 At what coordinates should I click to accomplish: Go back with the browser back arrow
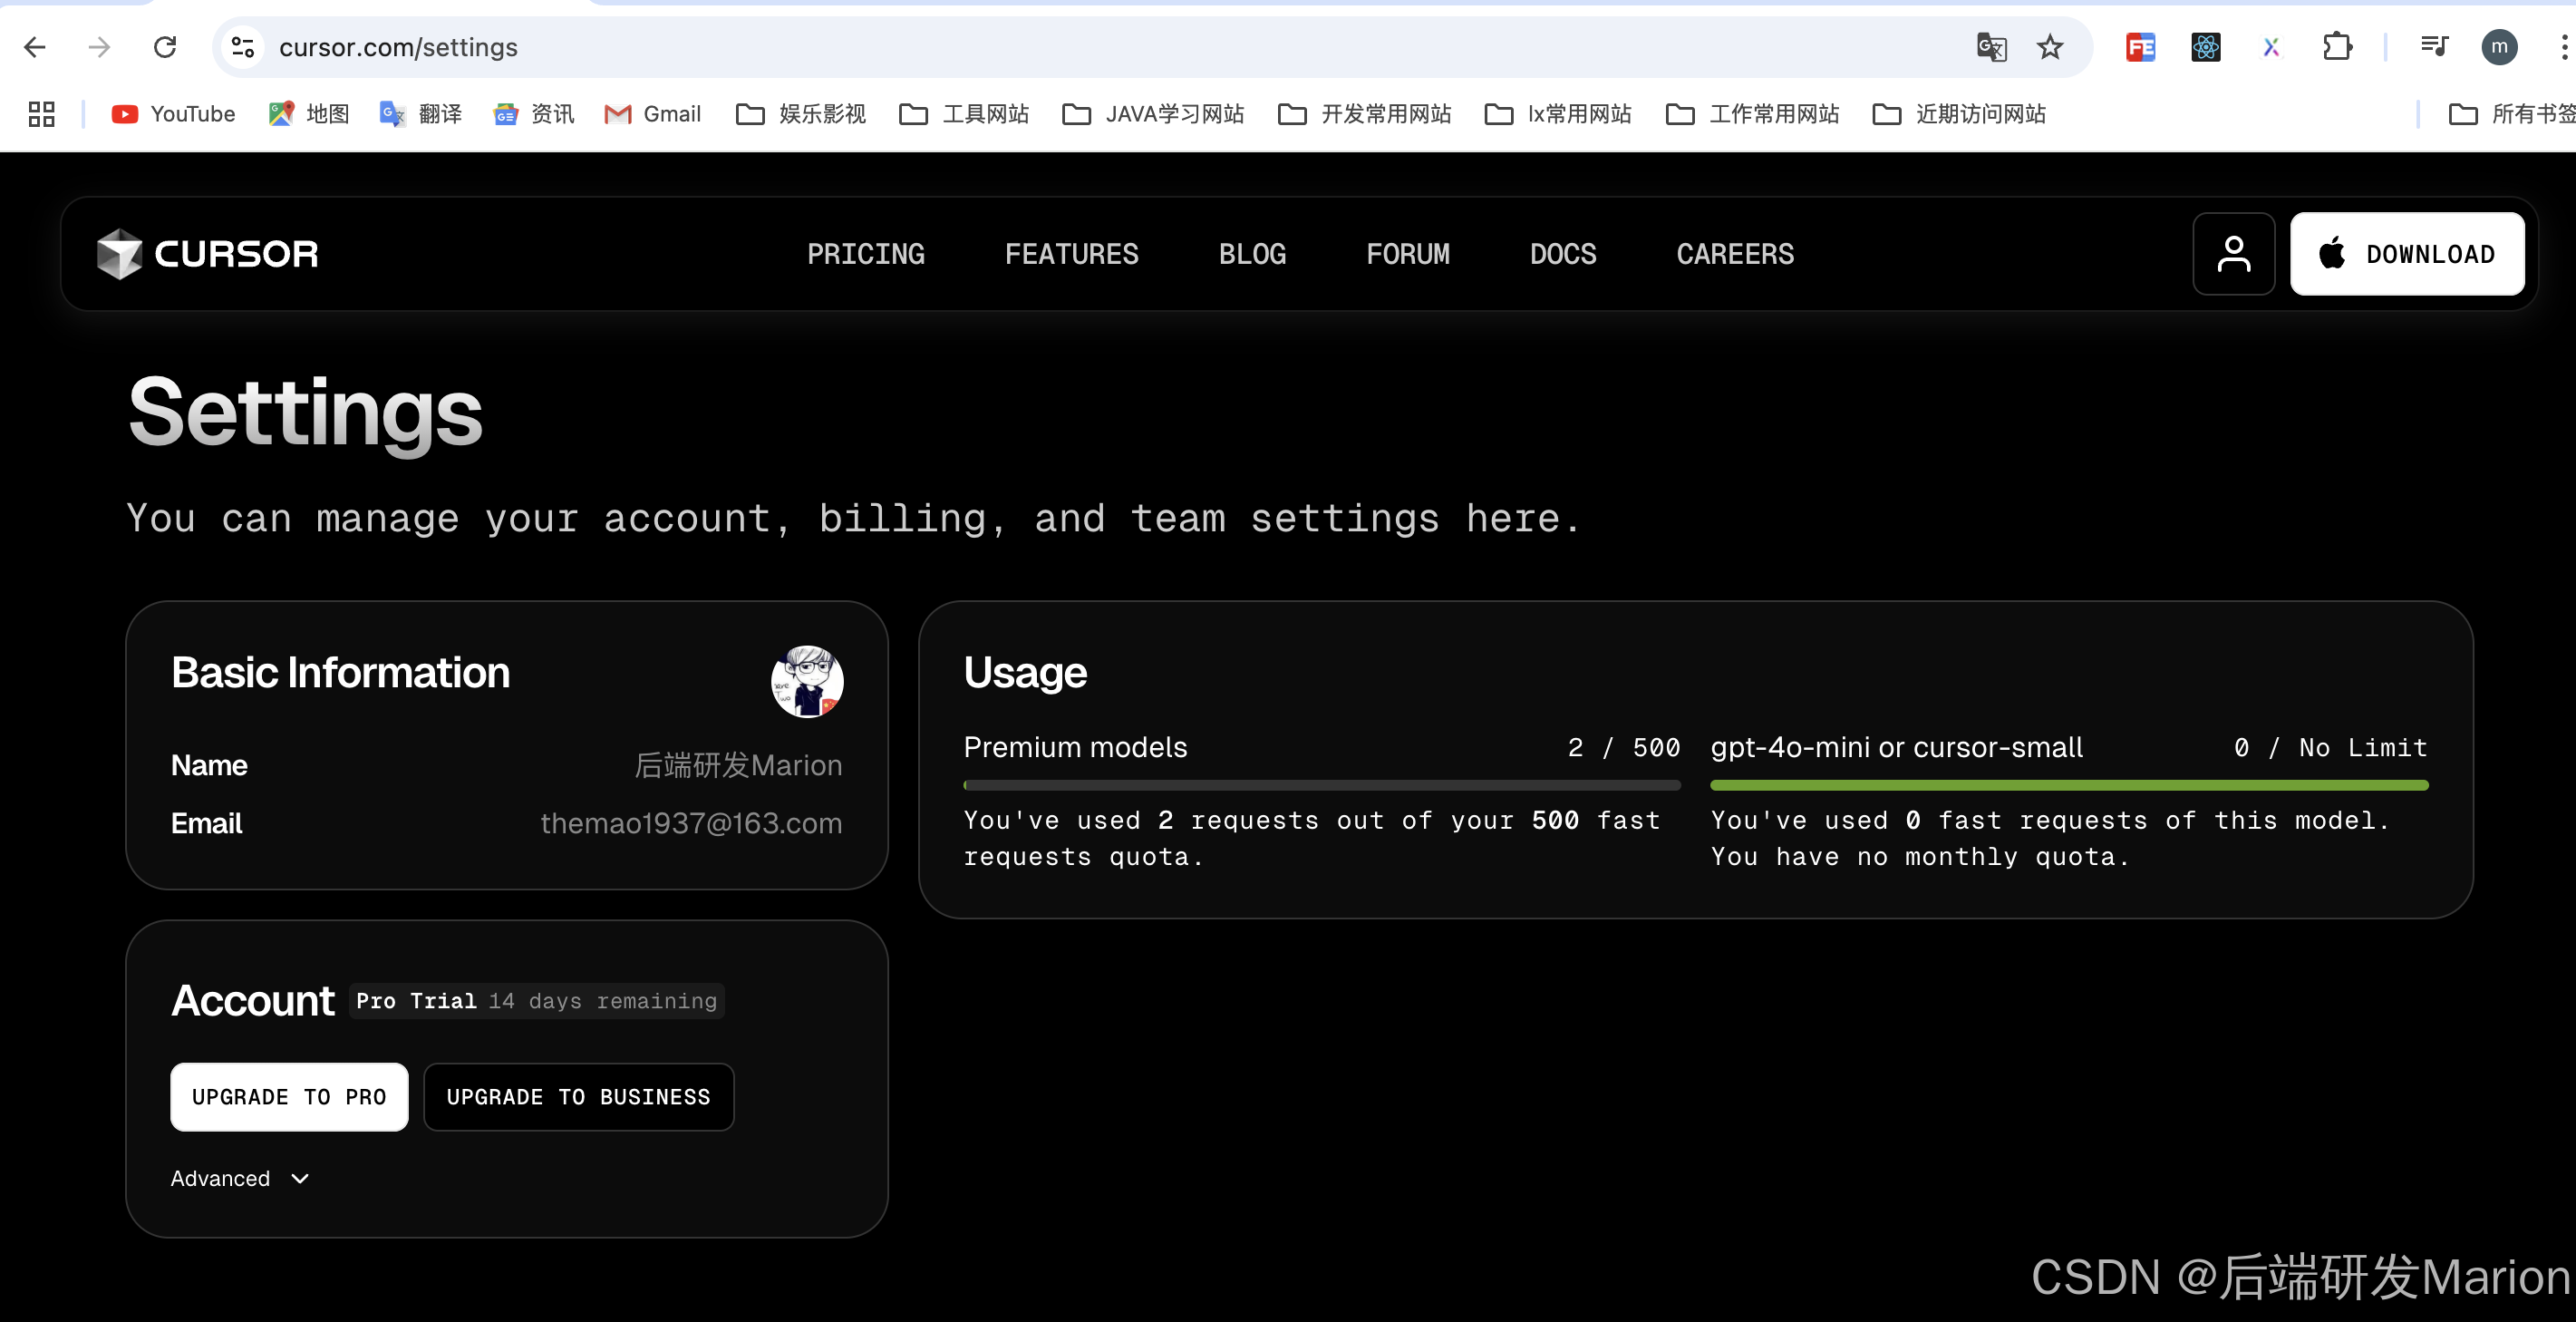(x=35, y=47)
